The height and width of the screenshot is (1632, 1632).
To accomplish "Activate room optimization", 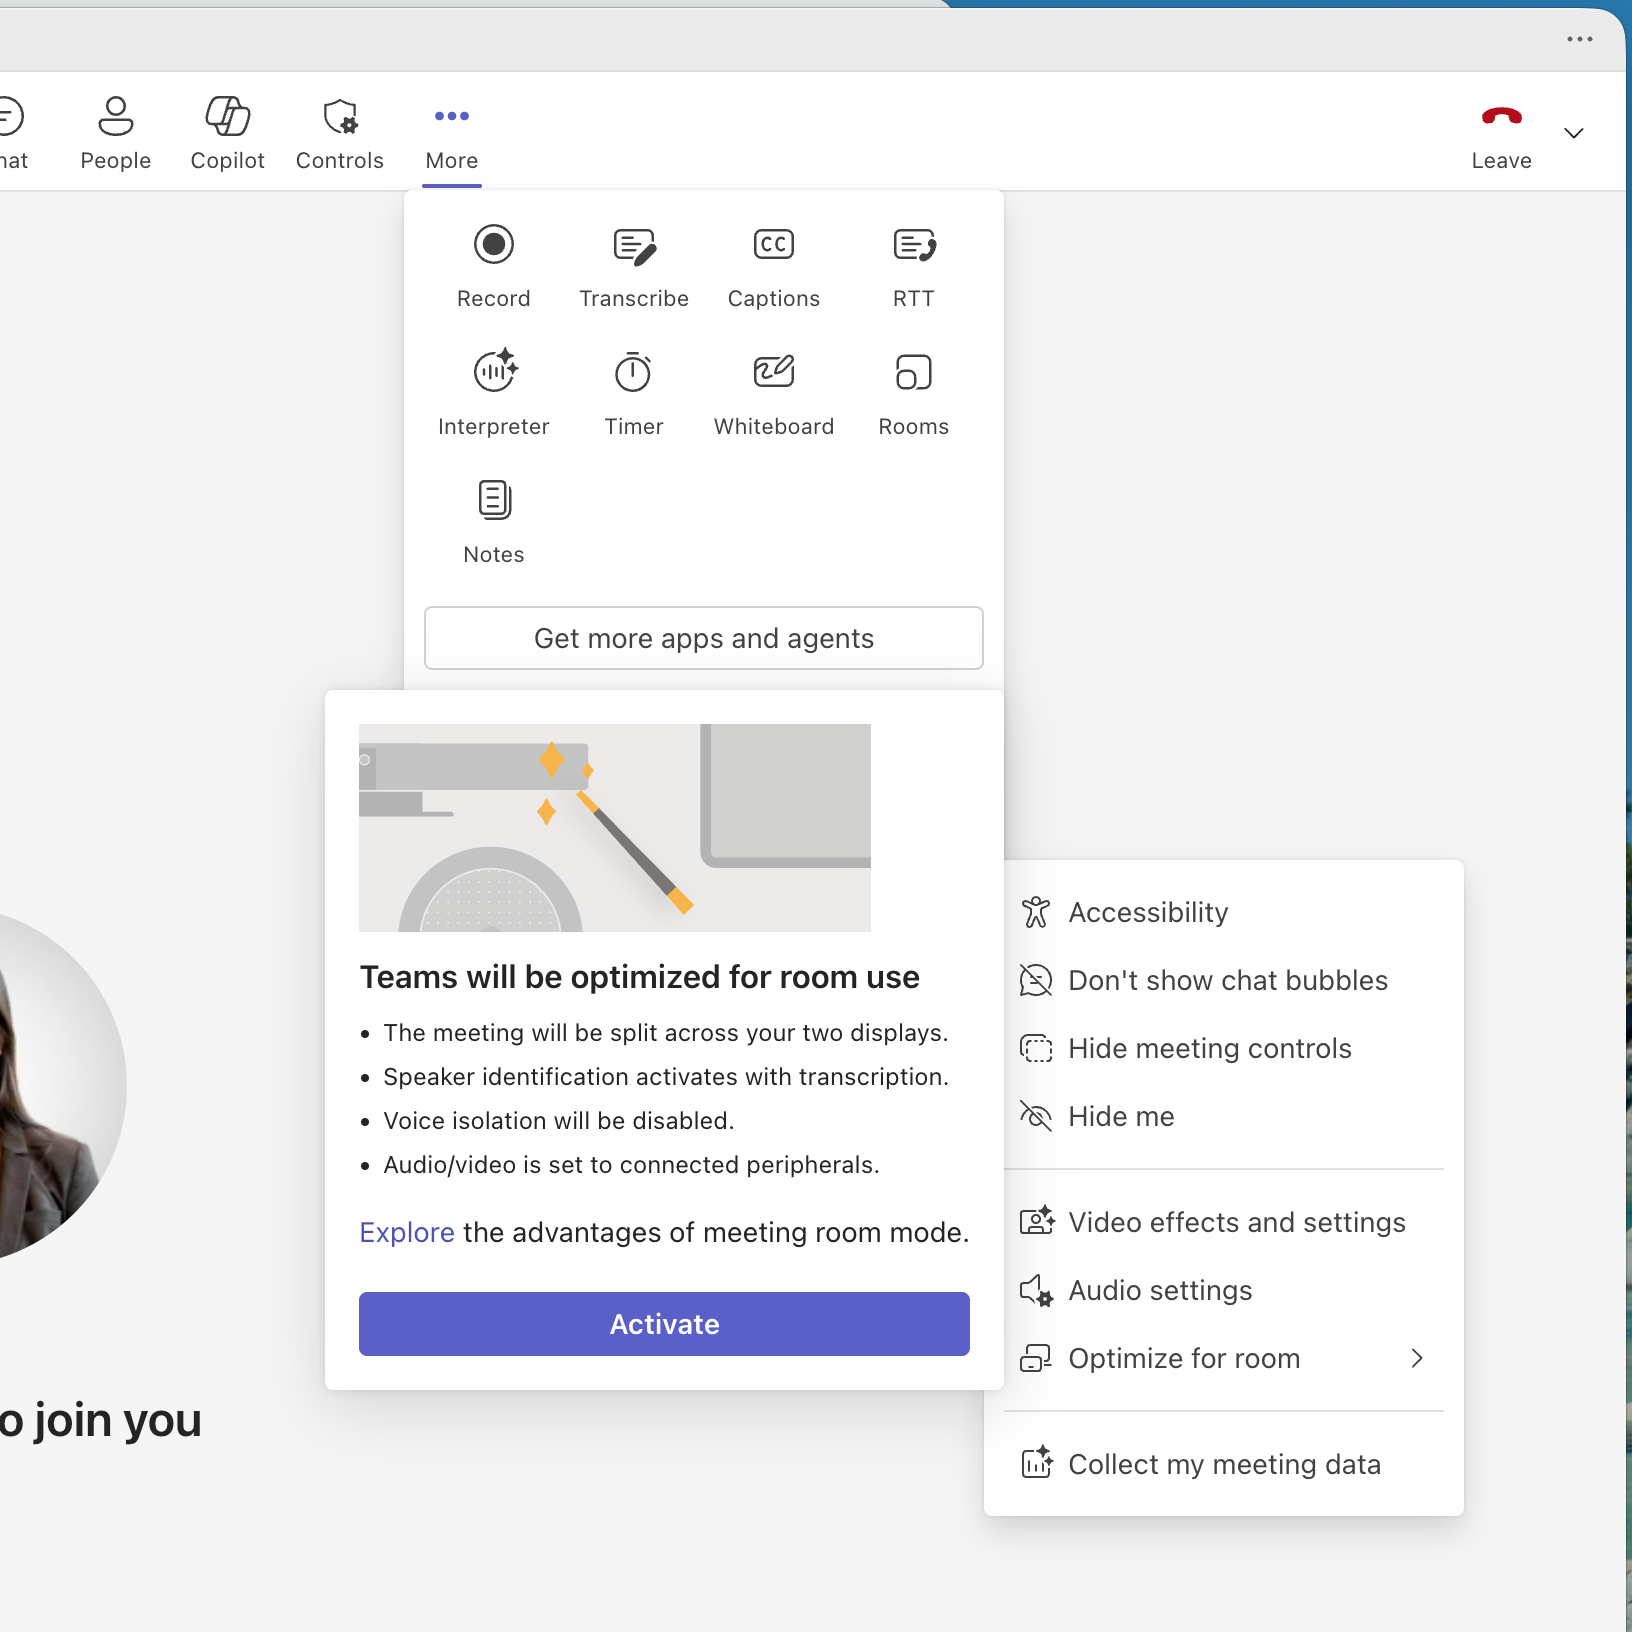I will (x=664, y=1324).
